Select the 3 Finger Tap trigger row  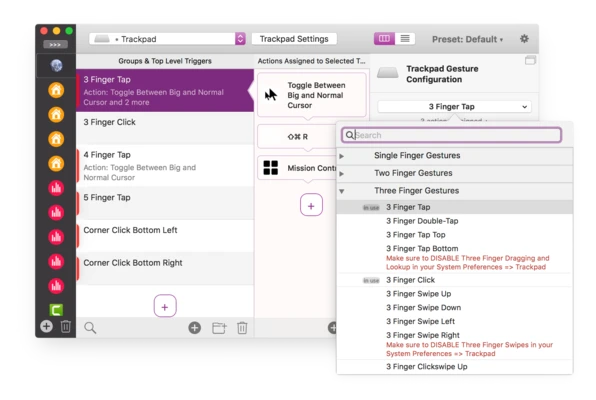pyautogui.click(x=165, y=90)
